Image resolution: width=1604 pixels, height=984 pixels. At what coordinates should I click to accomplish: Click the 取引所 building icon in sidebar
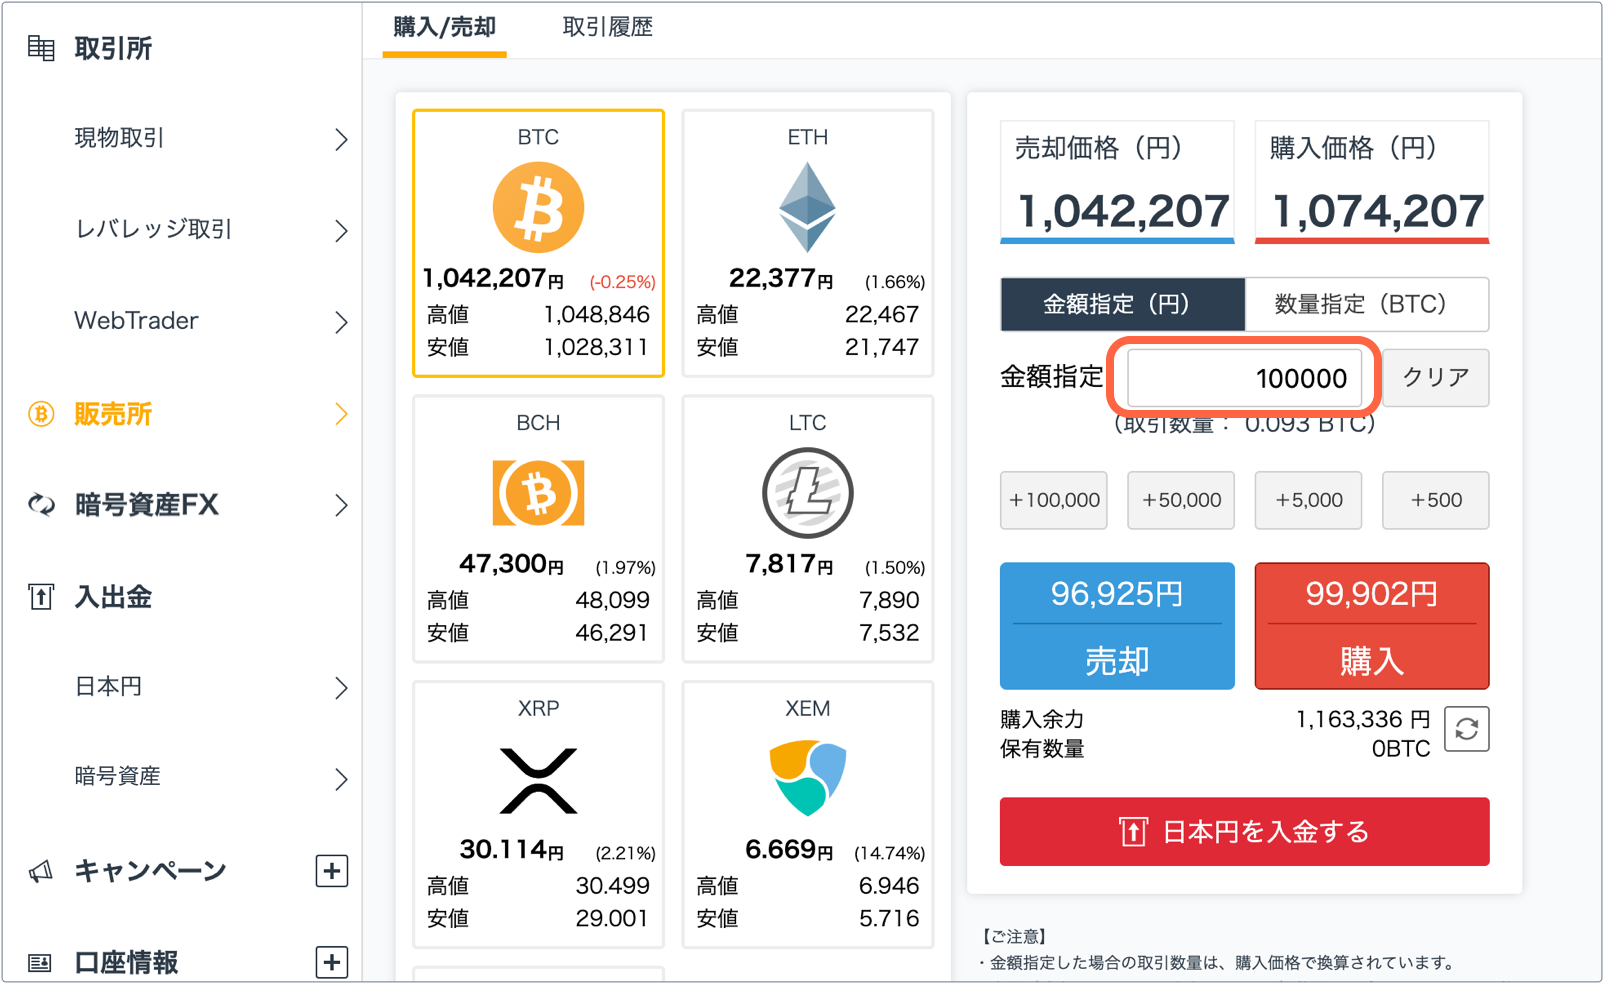[x=41, y=47]
